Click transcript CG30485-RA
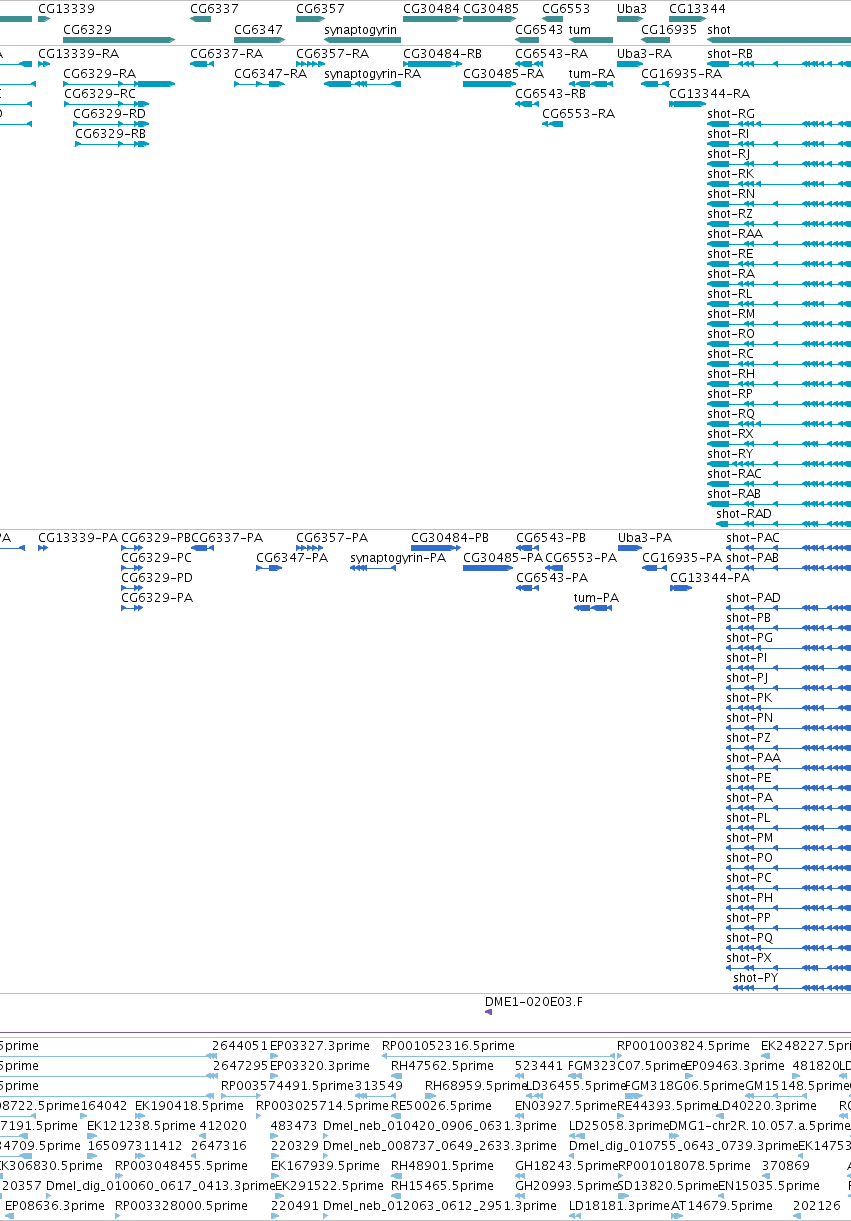Viewport: 851px width, 1221px height. [504, 73]
